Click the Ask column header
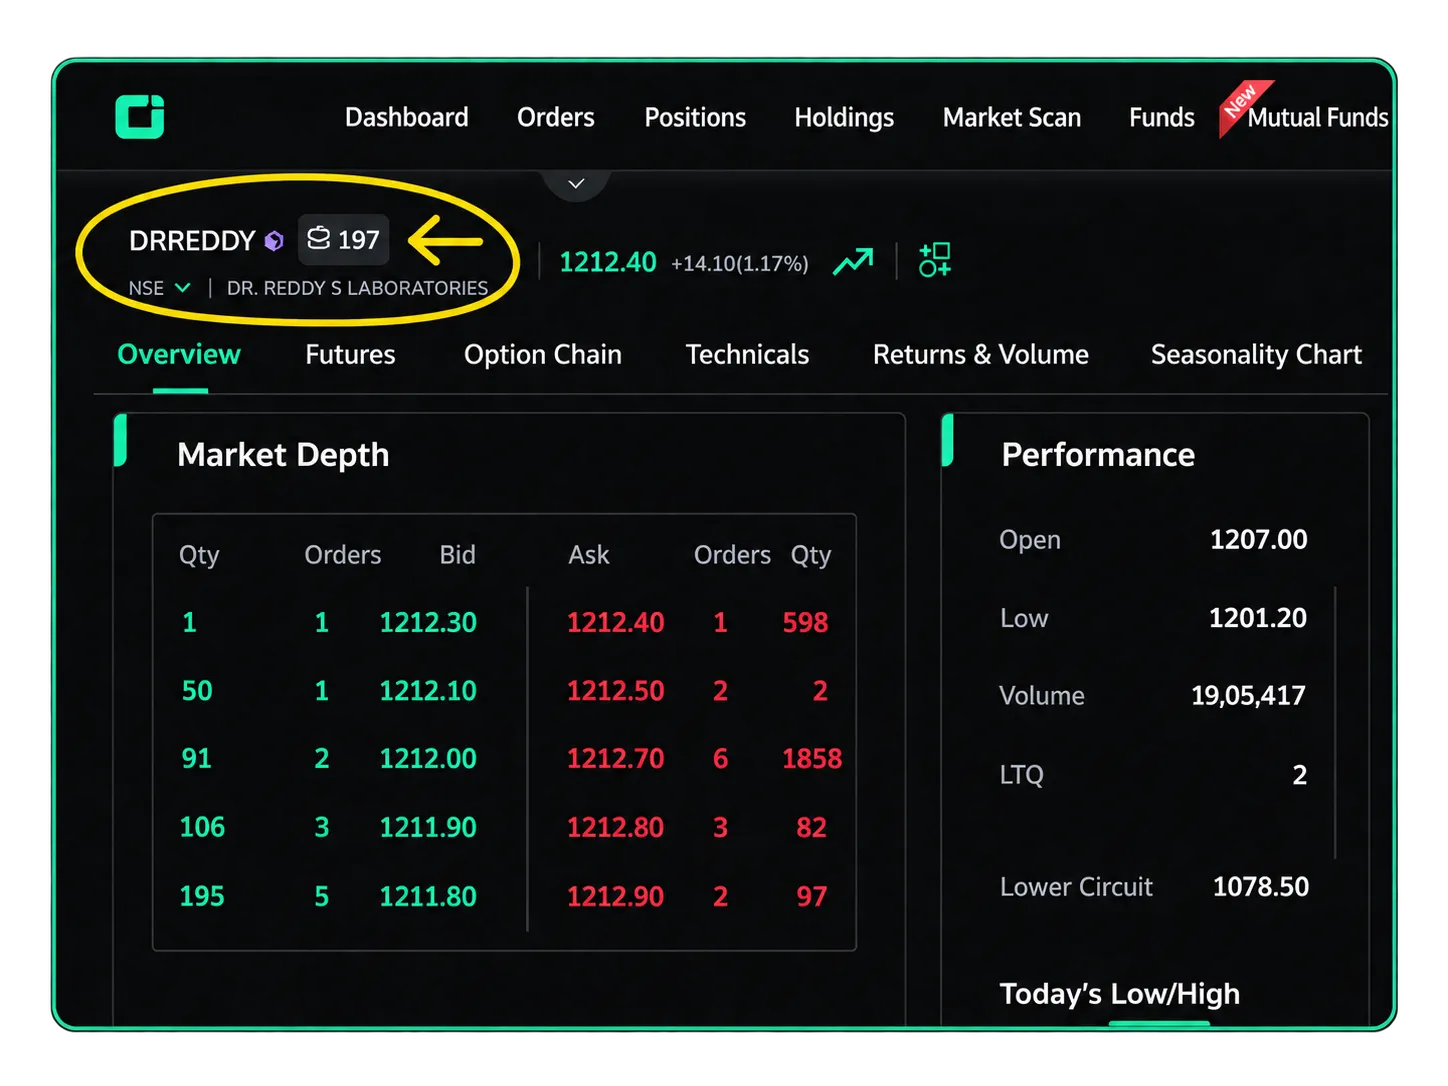Image resolution: width=1448 pixels, height=1086 pixels. [589, 555]
